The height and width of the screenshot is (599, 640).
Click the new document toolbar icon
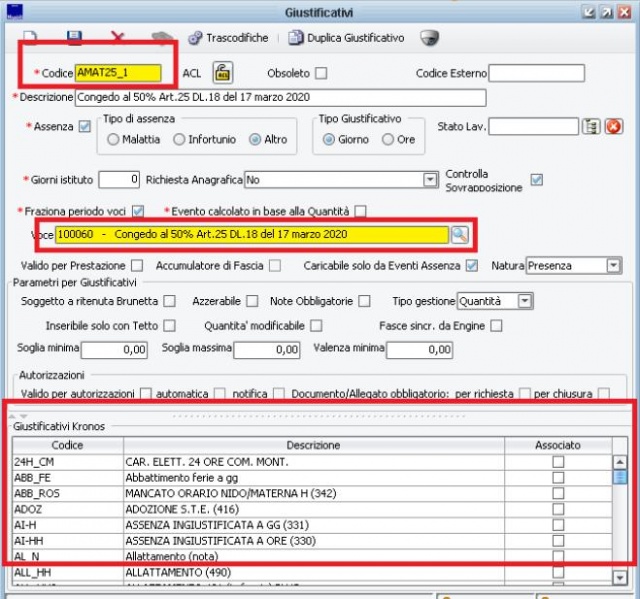point(30,38)
